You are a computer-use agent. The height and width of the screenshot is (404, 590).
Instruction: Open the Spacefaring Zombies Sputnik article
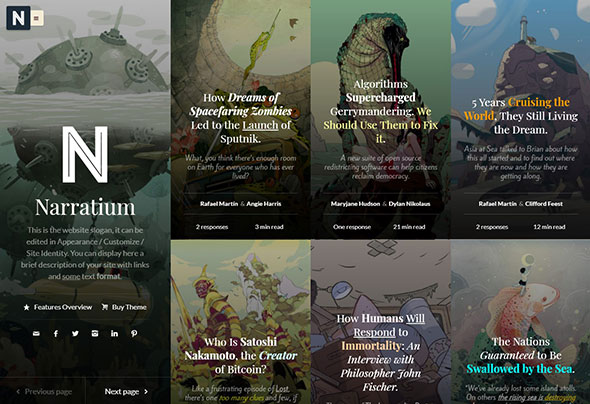(240, 118)
